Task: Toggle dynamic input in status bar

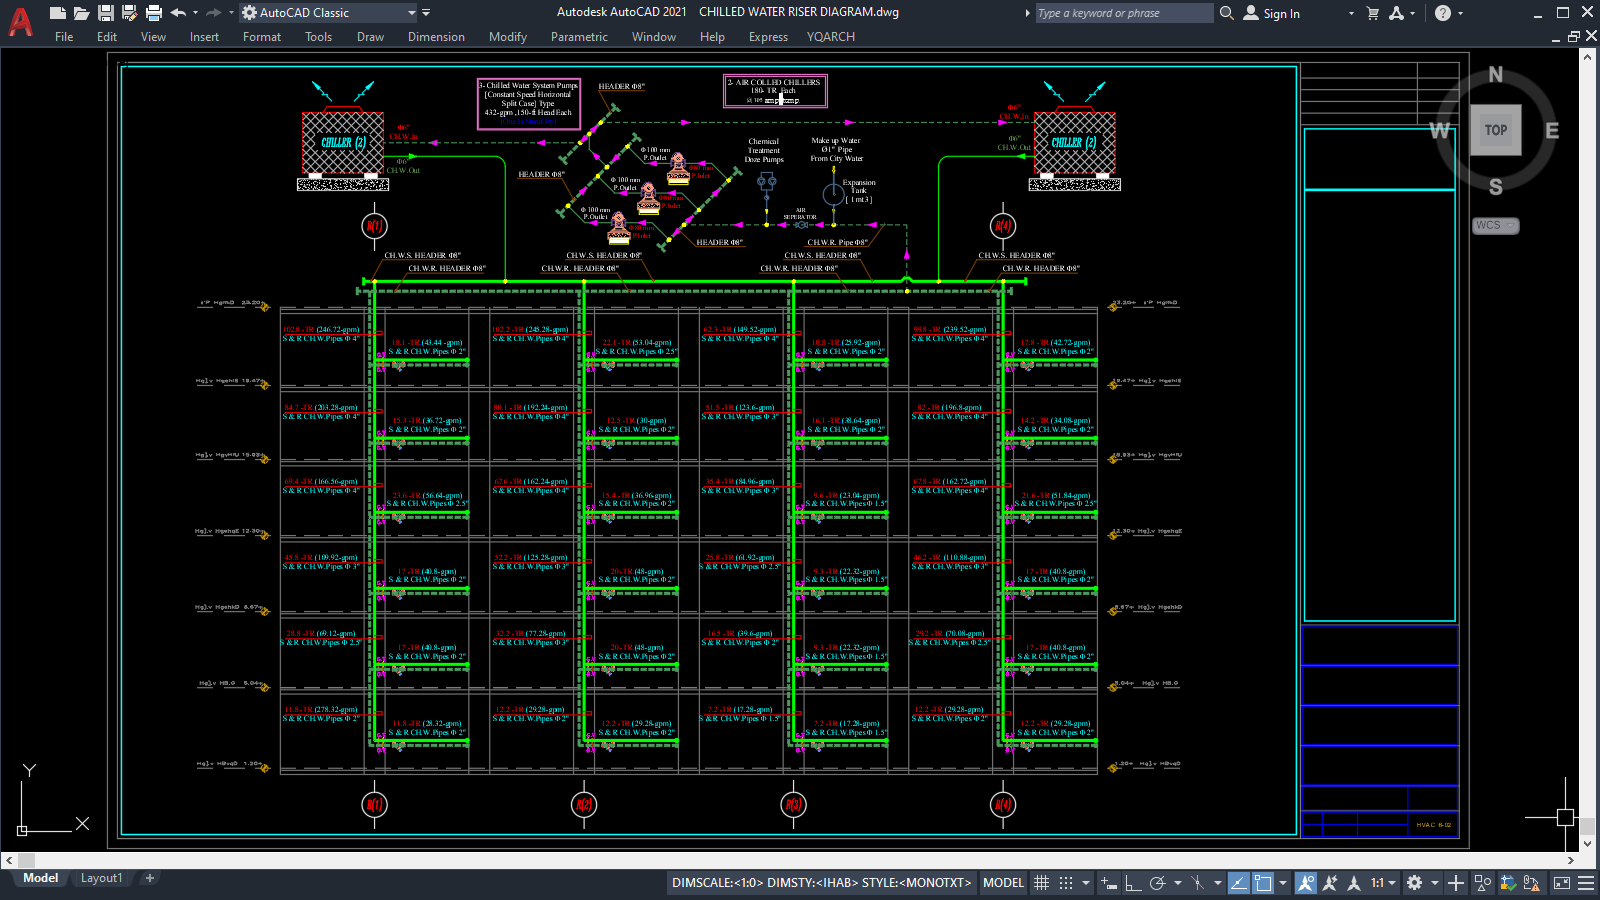Action: click(x=1108, y=883)
